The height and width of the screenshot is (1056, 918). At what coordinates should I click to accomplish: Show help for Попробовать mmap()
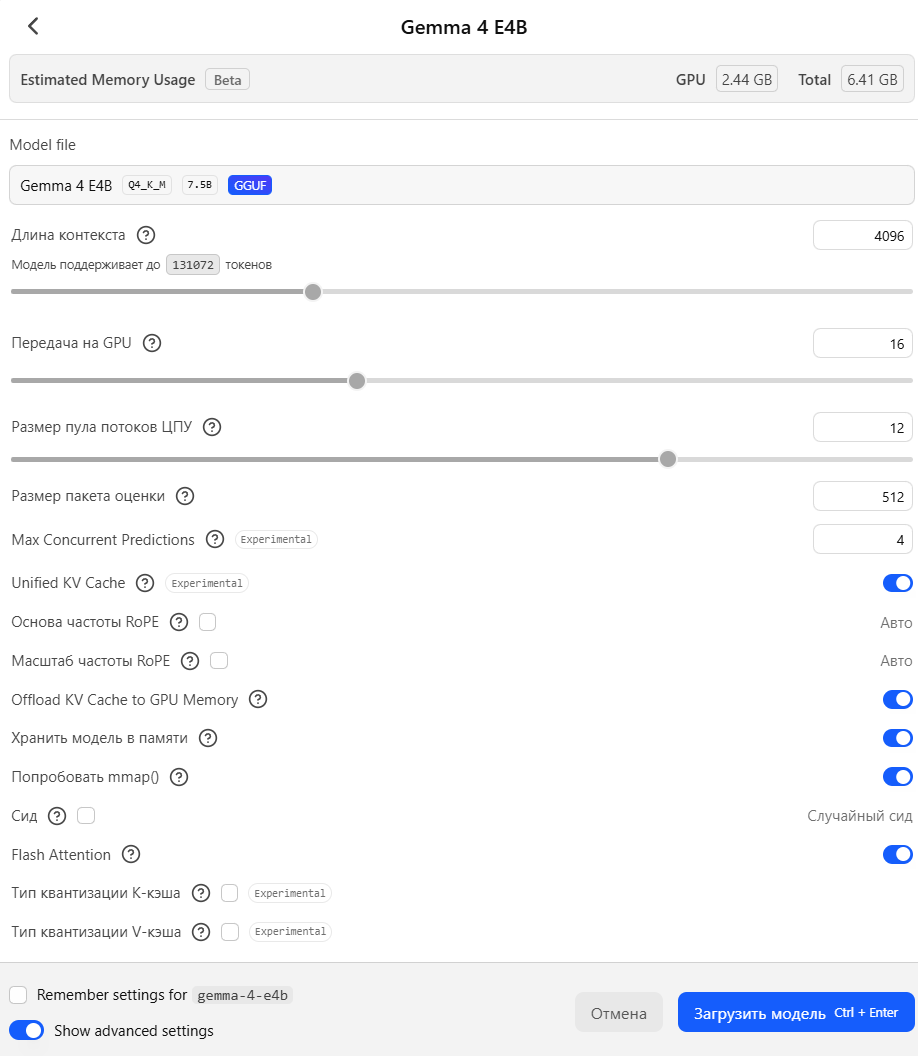pos(180,777)
